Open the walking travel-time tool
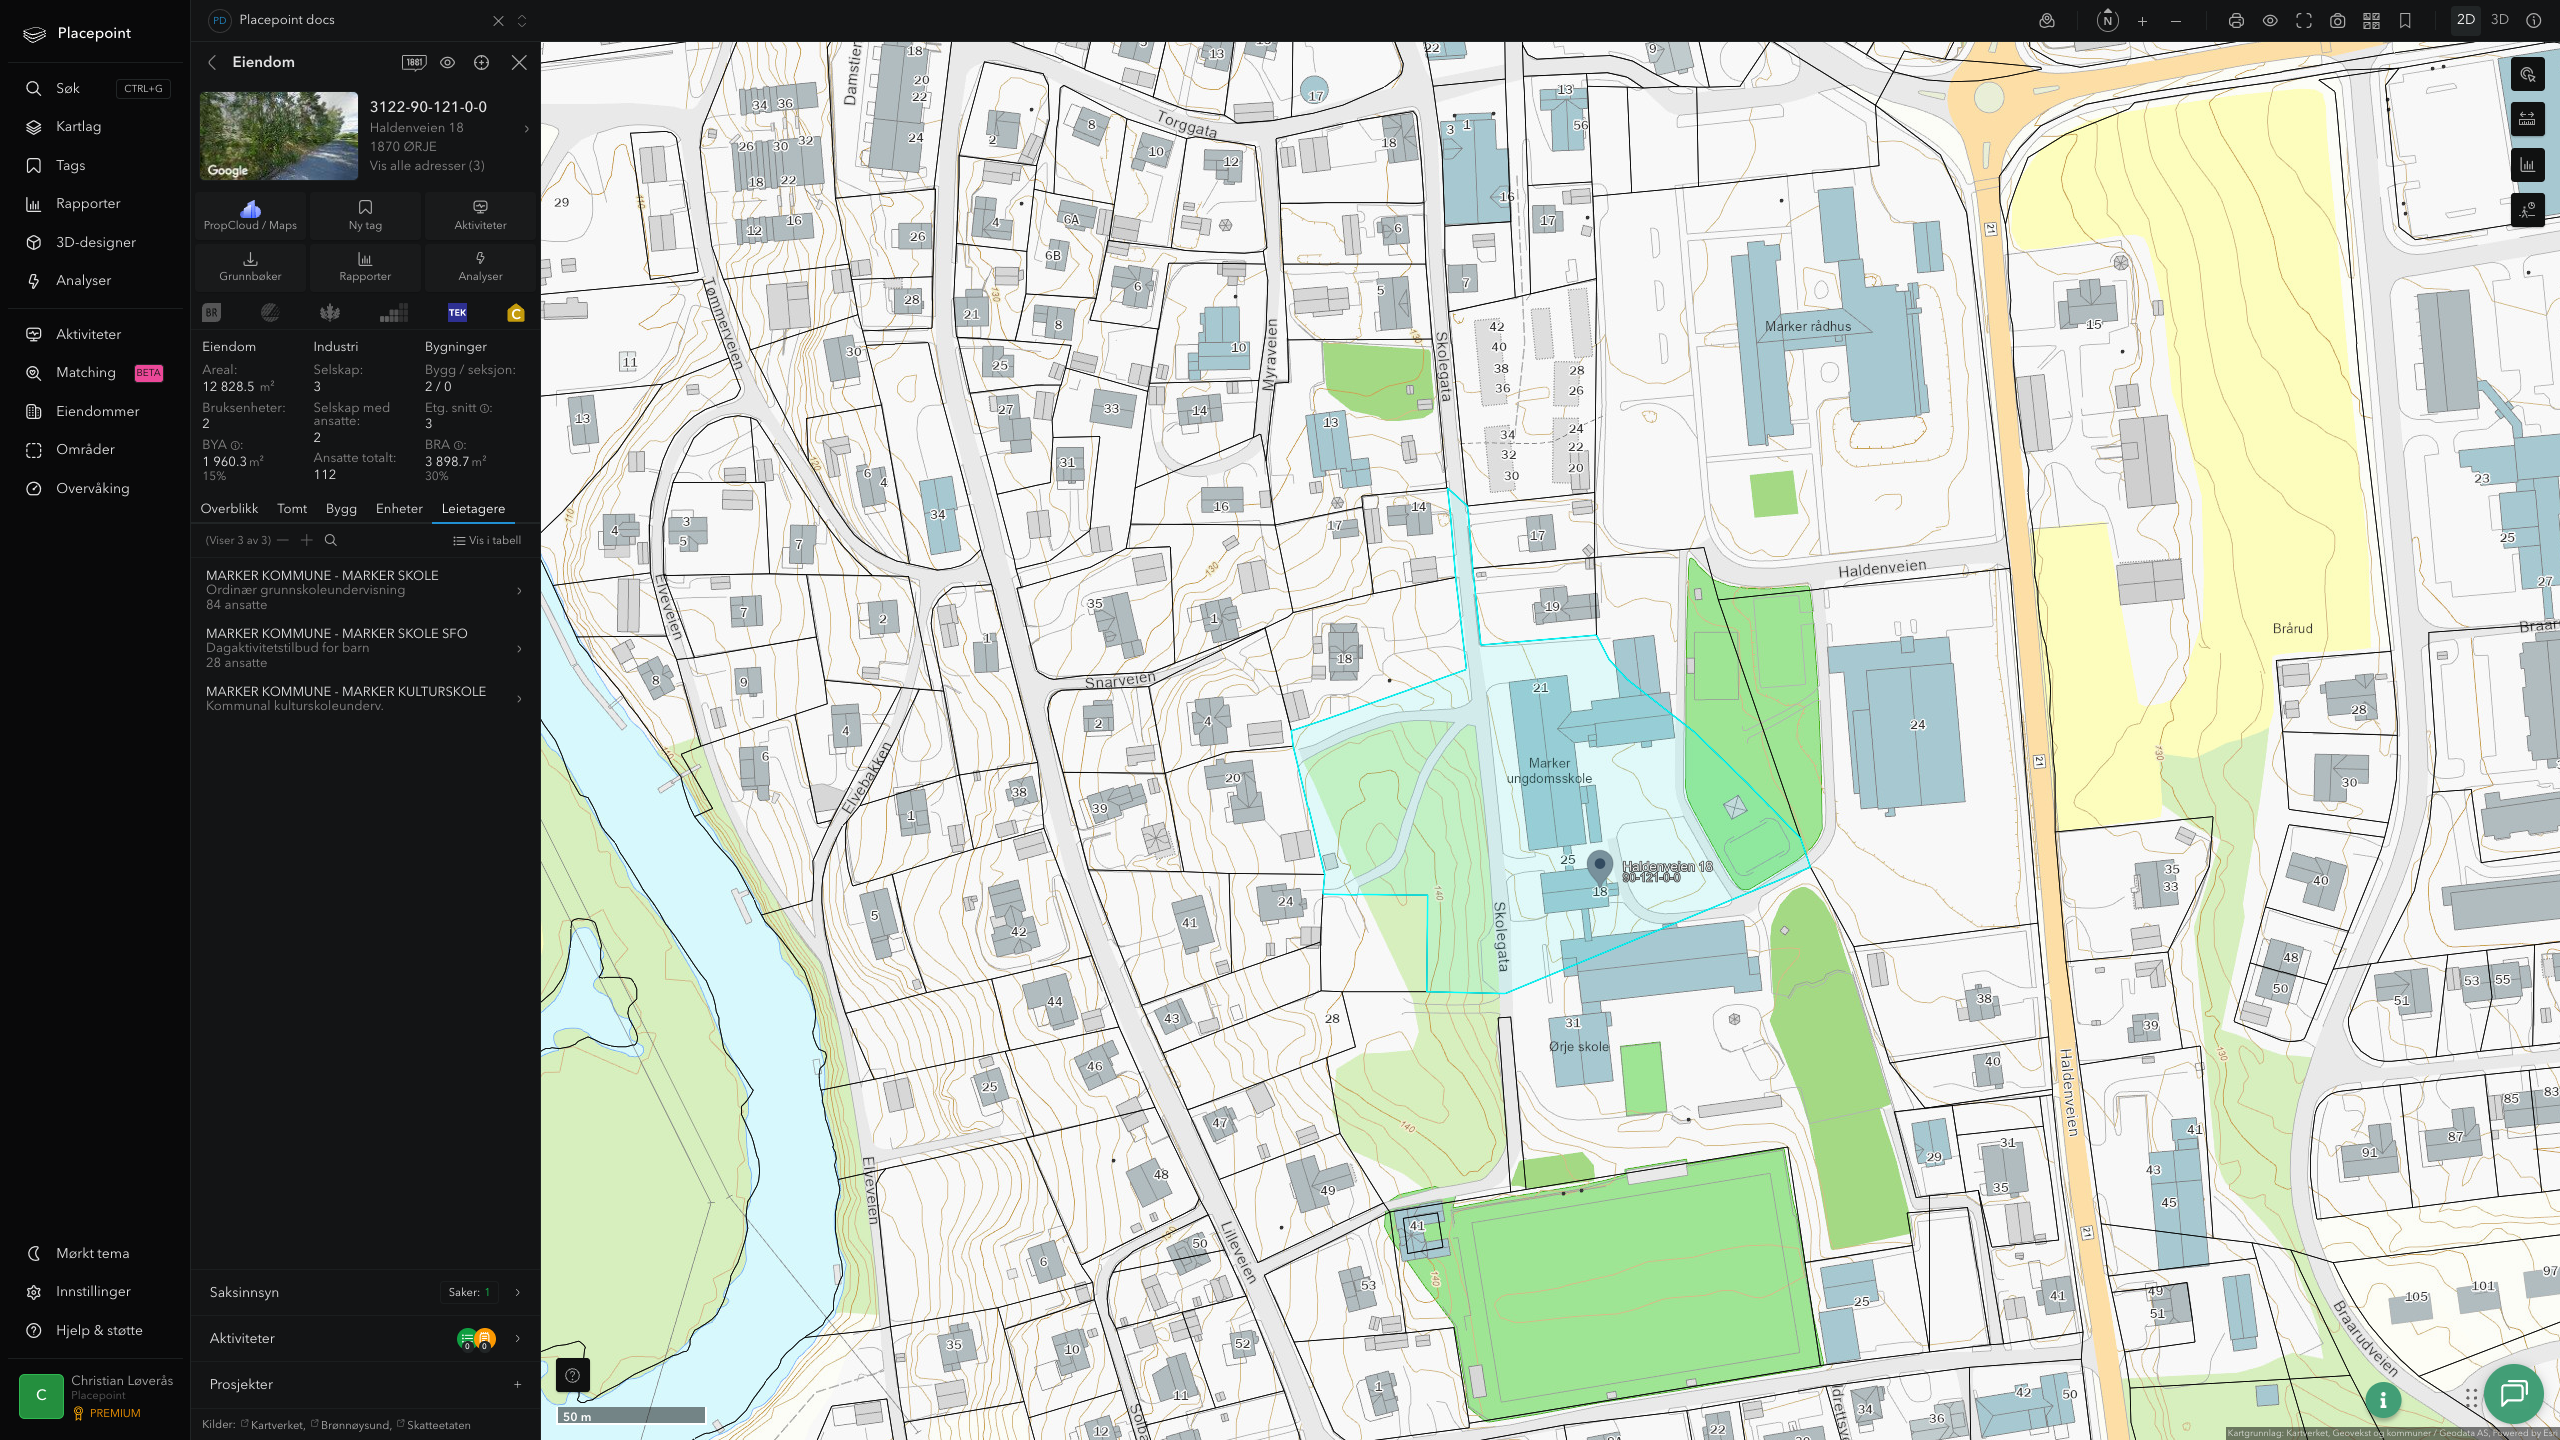2560x1440 pixels. [2528, 210]
